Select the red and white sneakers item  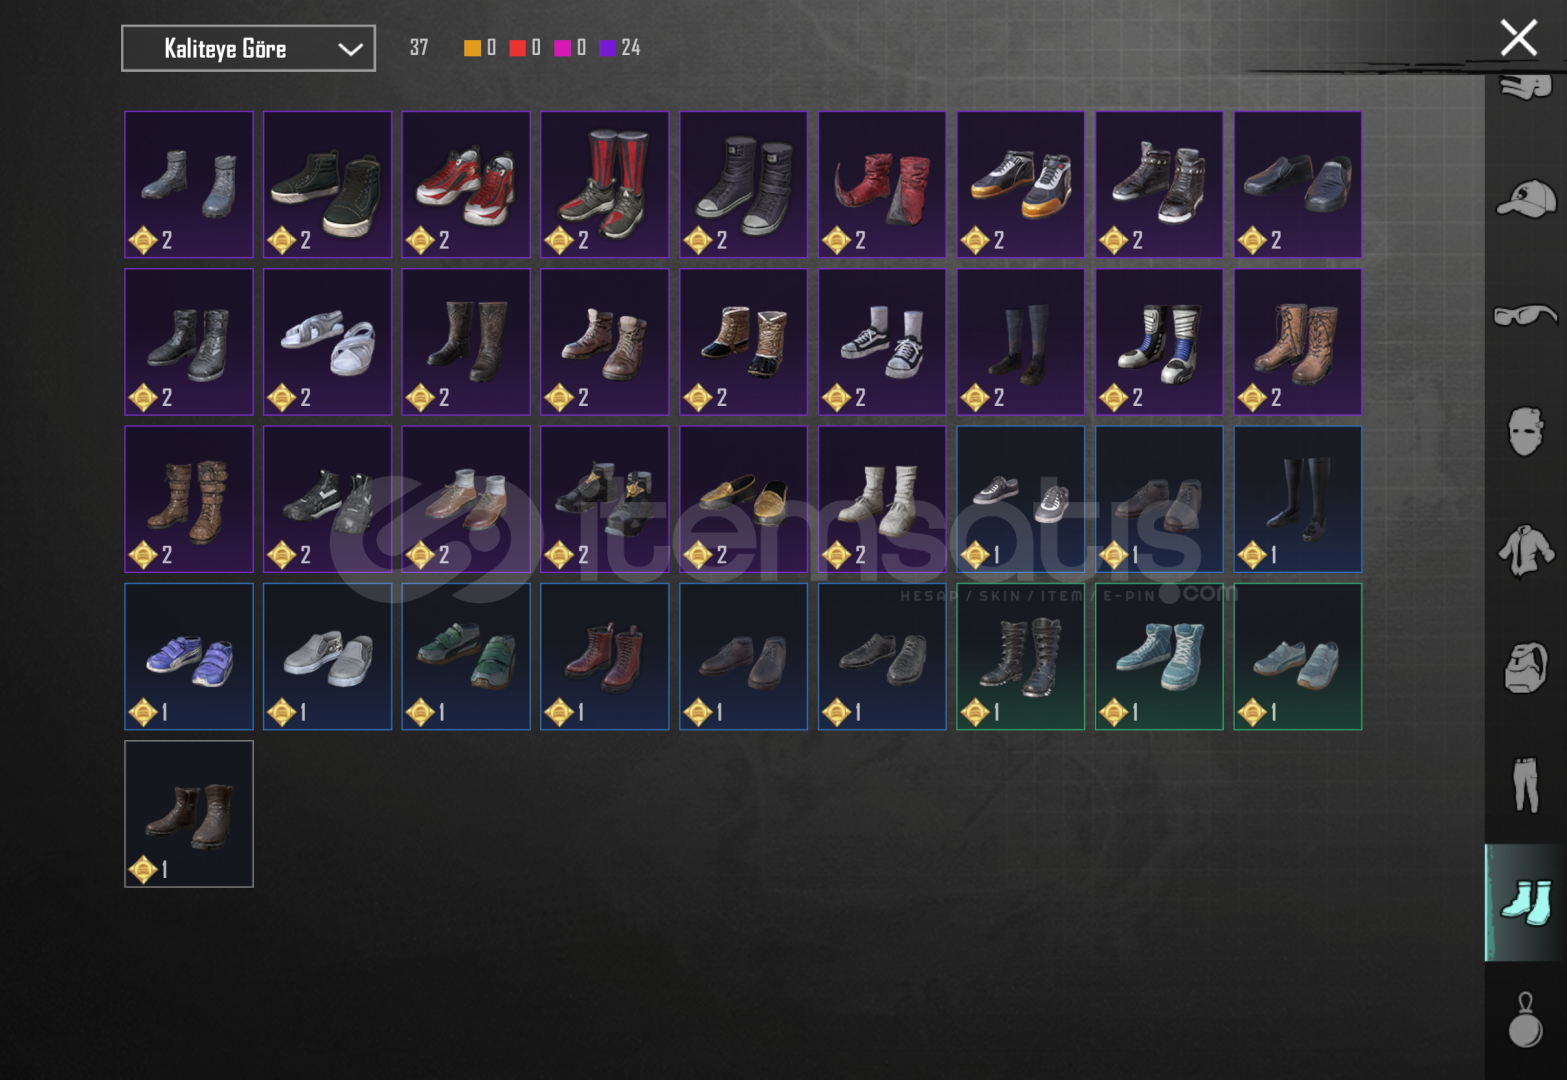click(x=466, y=184)
